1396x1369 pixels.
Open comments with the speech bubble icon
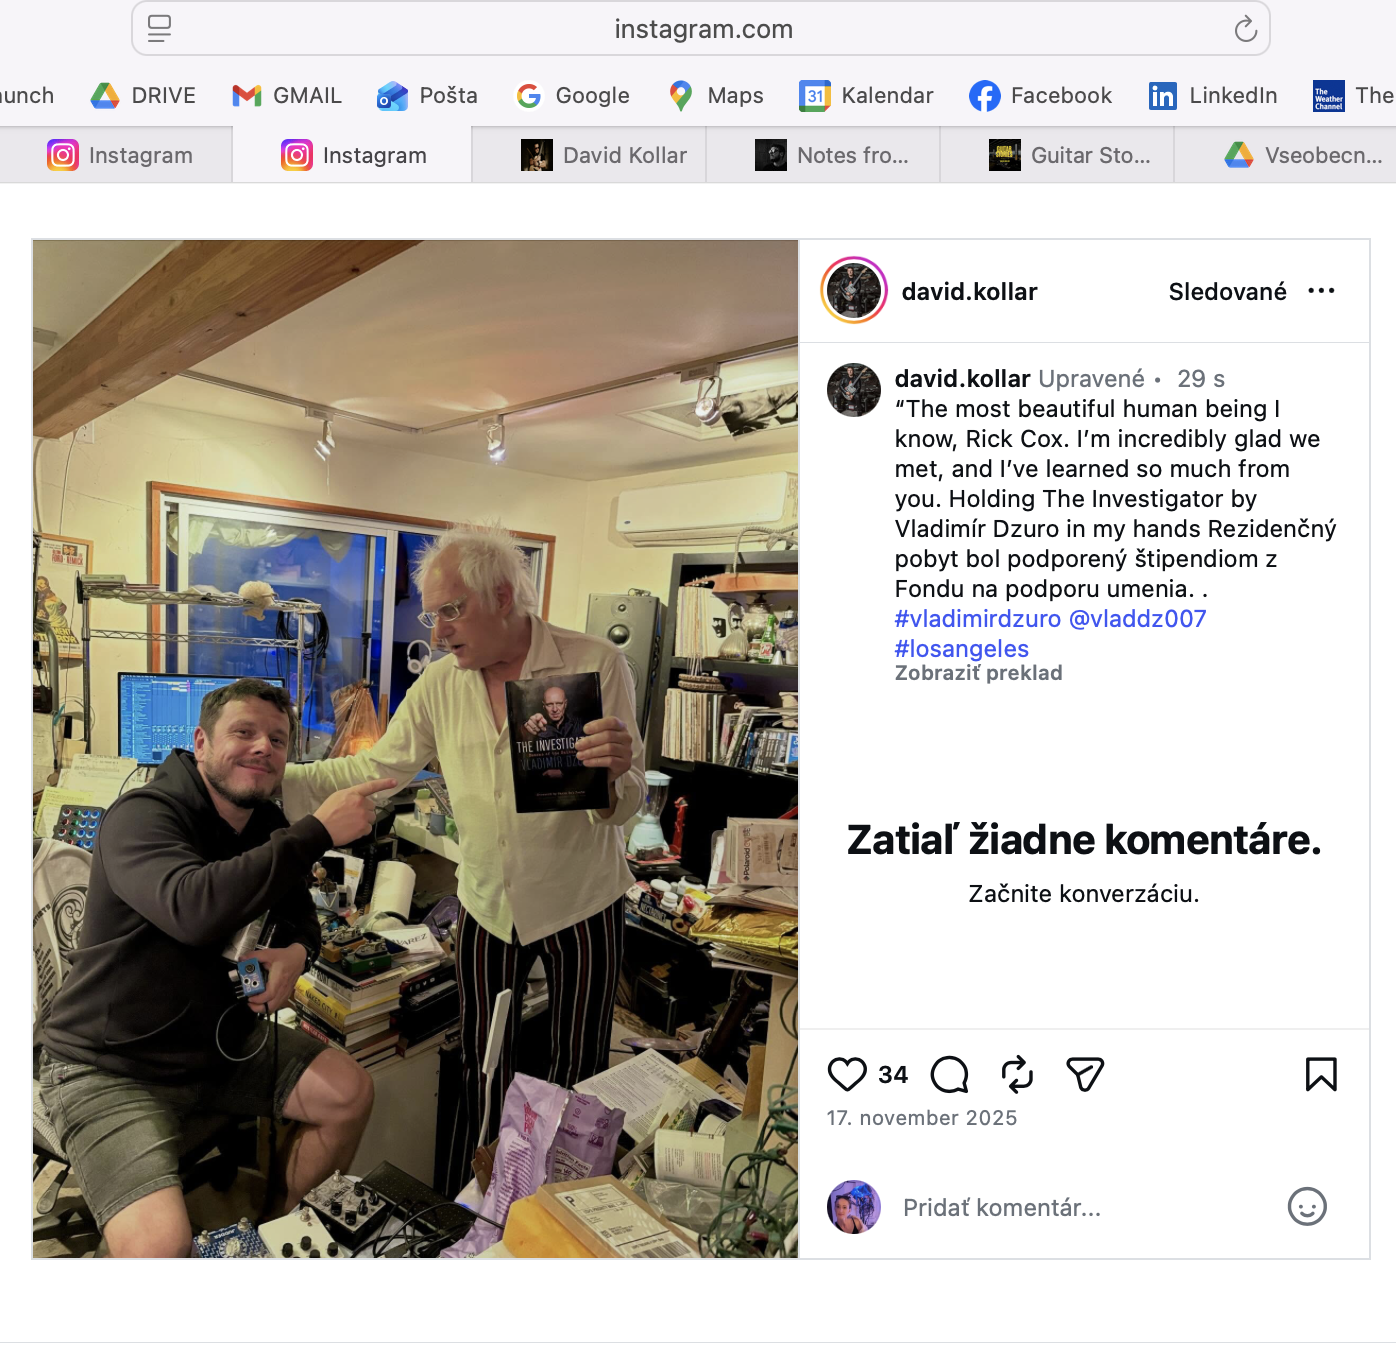click(949, 1075)
